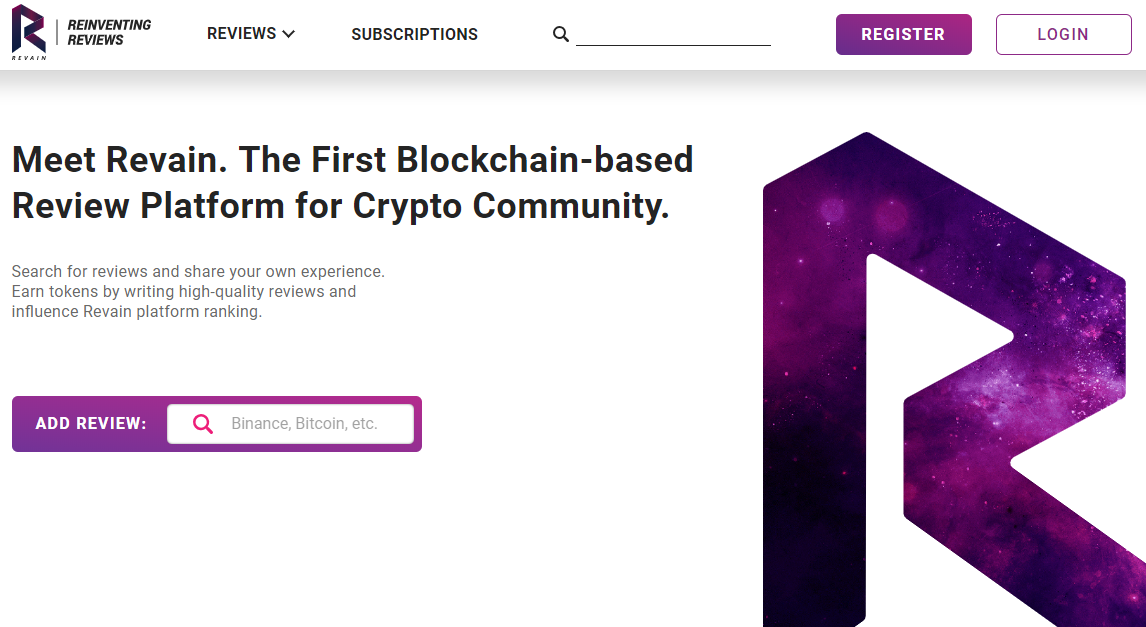
Task: Click the "ADD REVIEW:" label
Action: click(x=91, y=424)
